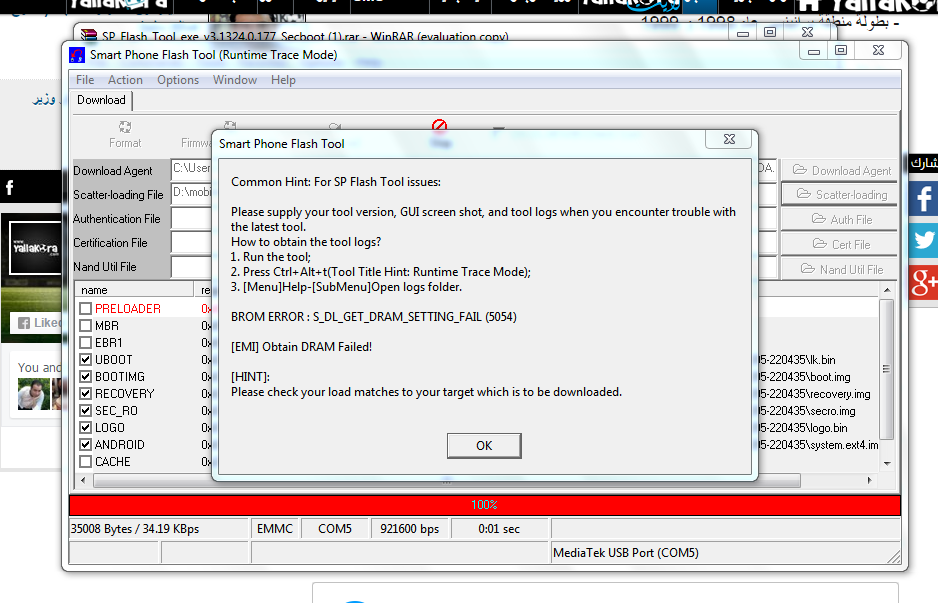Click the Scatter-loading browse button

click(841, 195)
